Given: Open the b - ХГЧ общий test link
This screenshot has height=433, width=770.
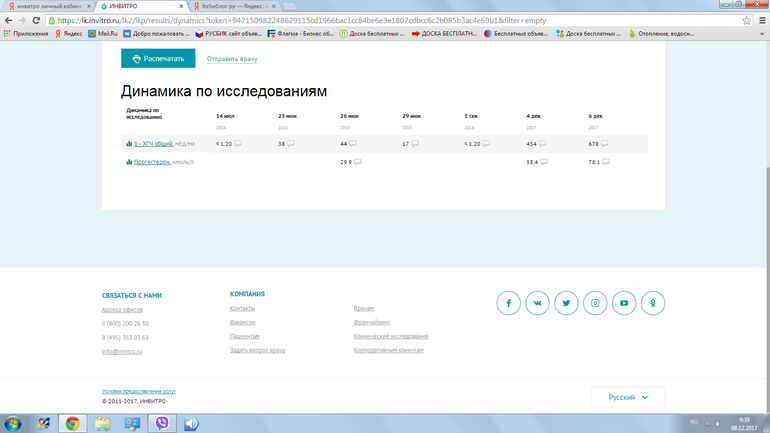Looking at the screenshot, I should pyautogui.click(x=153, y=144).
